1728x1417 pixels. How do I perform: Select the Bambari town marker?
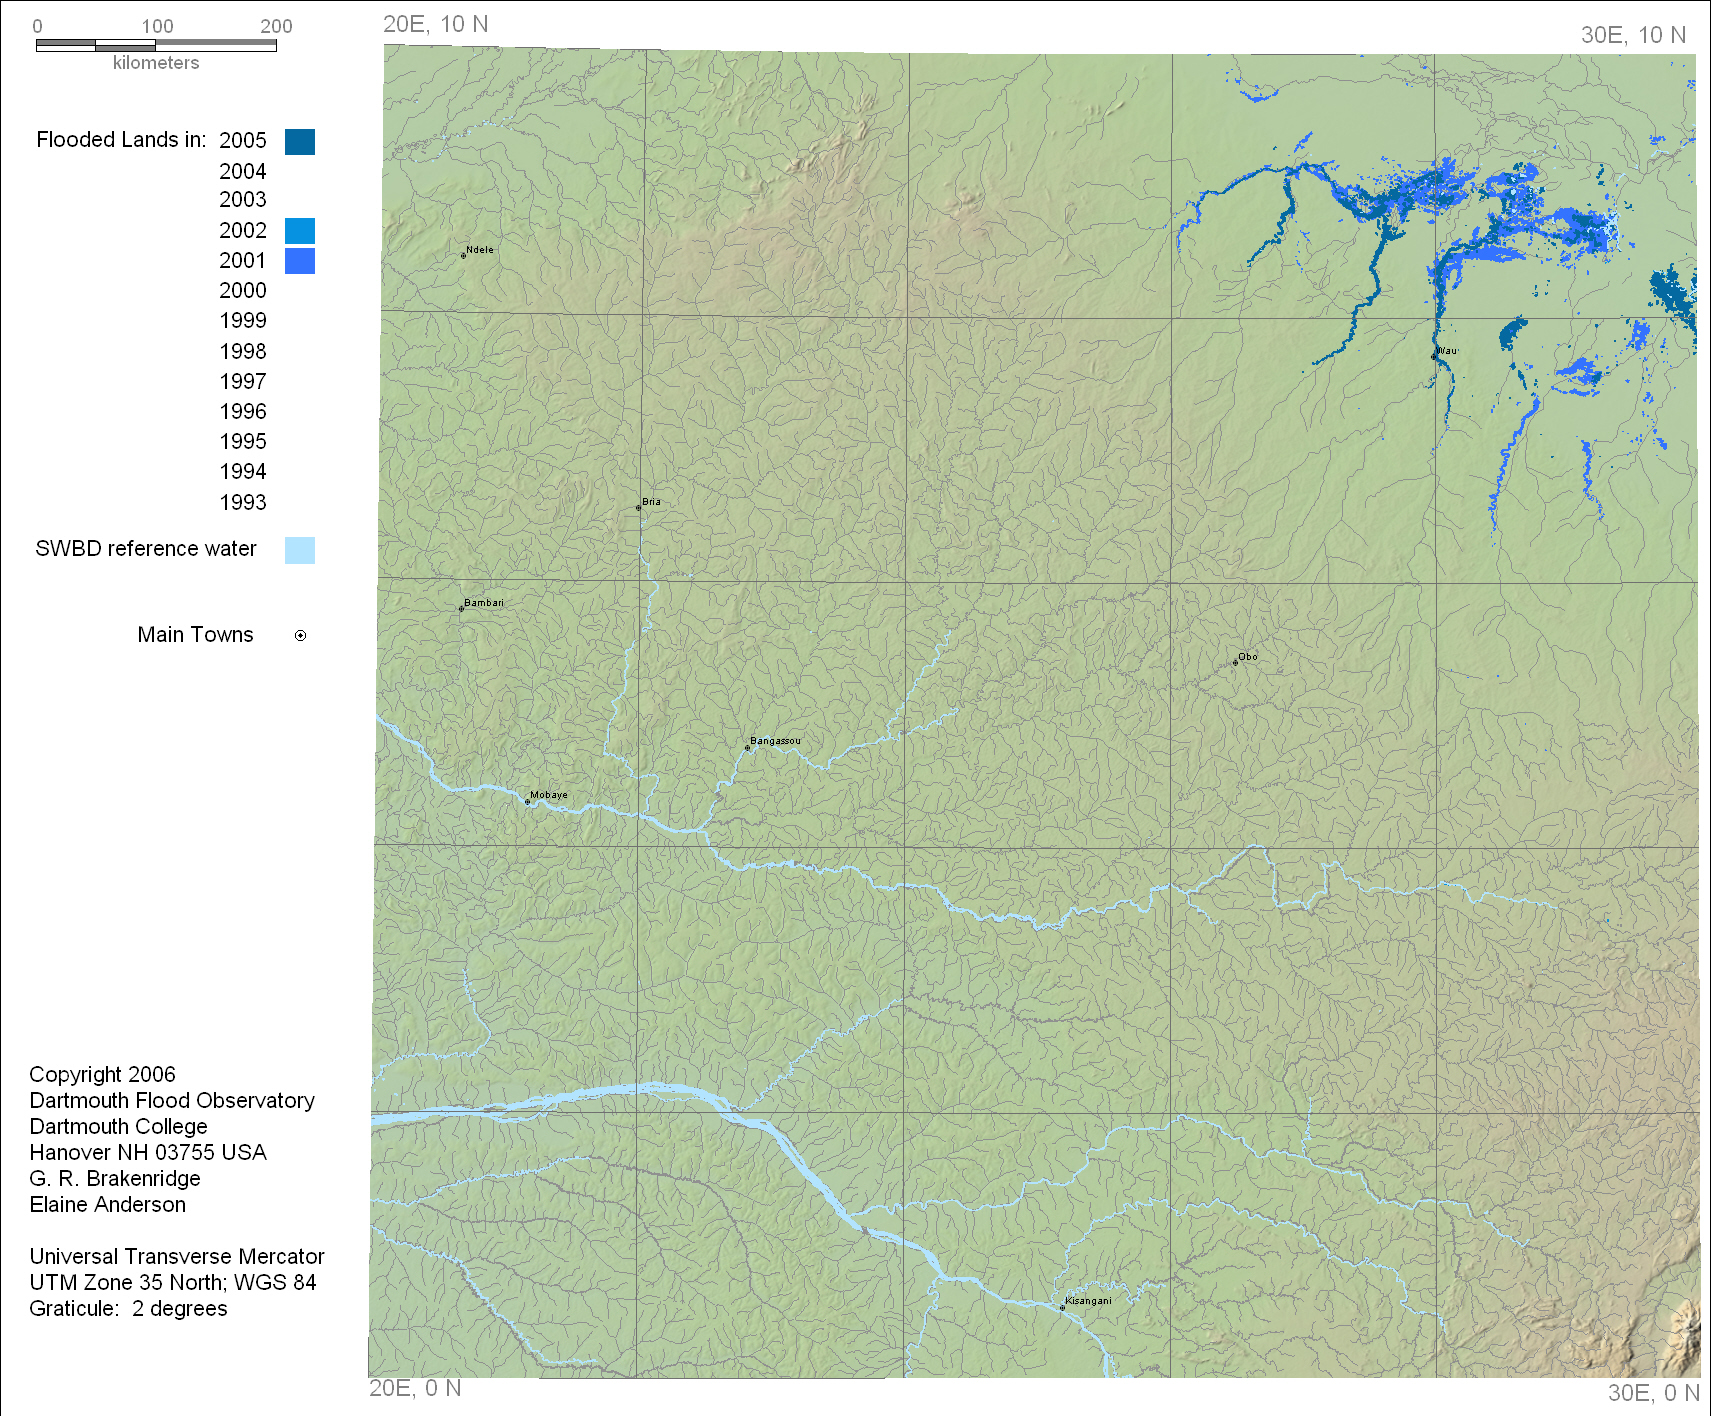[461, 608]
